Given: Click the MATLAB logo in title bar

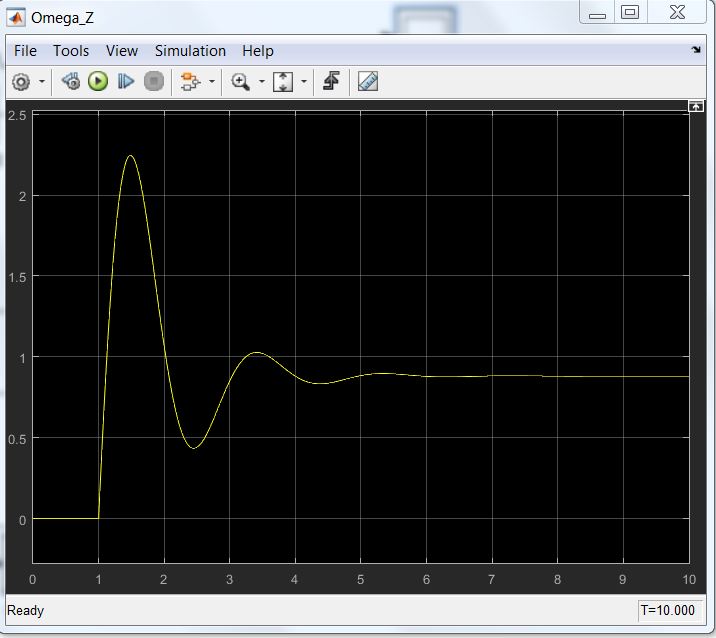Looking at the screenshot, I should pos(16,17).
